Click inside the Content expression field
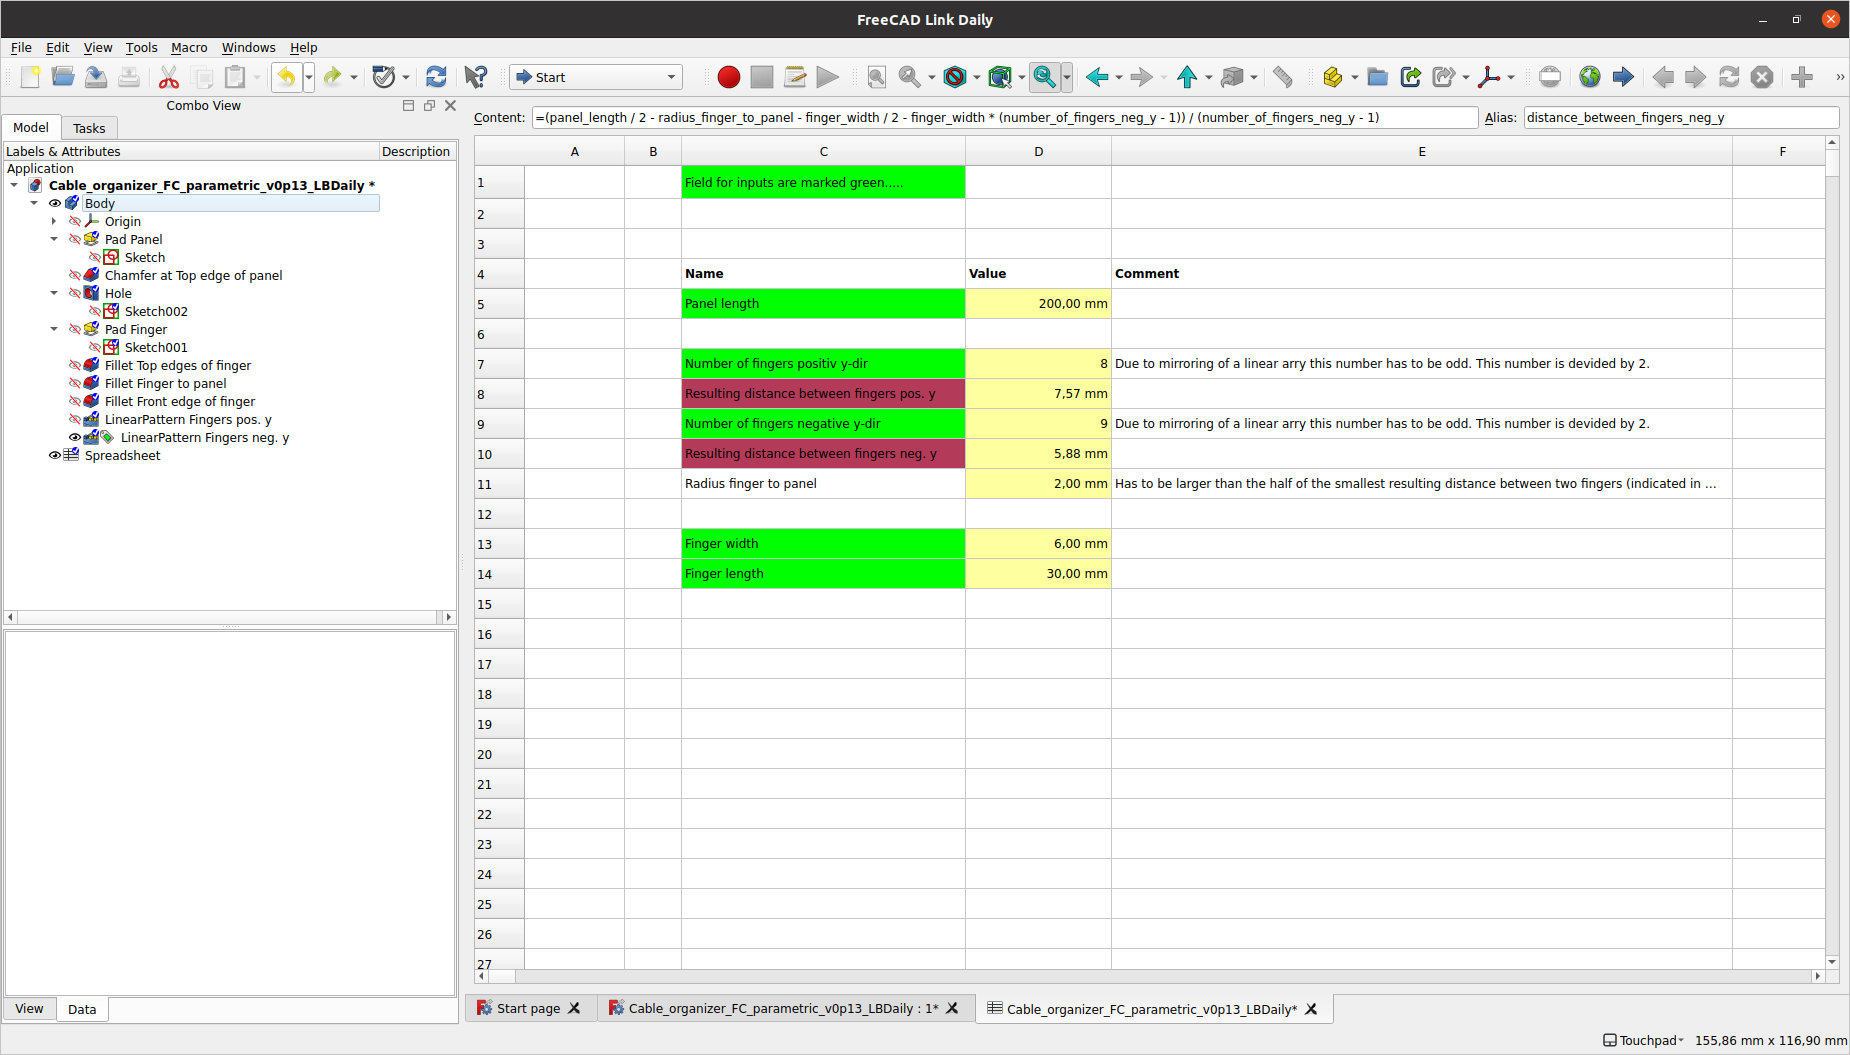1850x1055 pixels. pos(1000,117)
